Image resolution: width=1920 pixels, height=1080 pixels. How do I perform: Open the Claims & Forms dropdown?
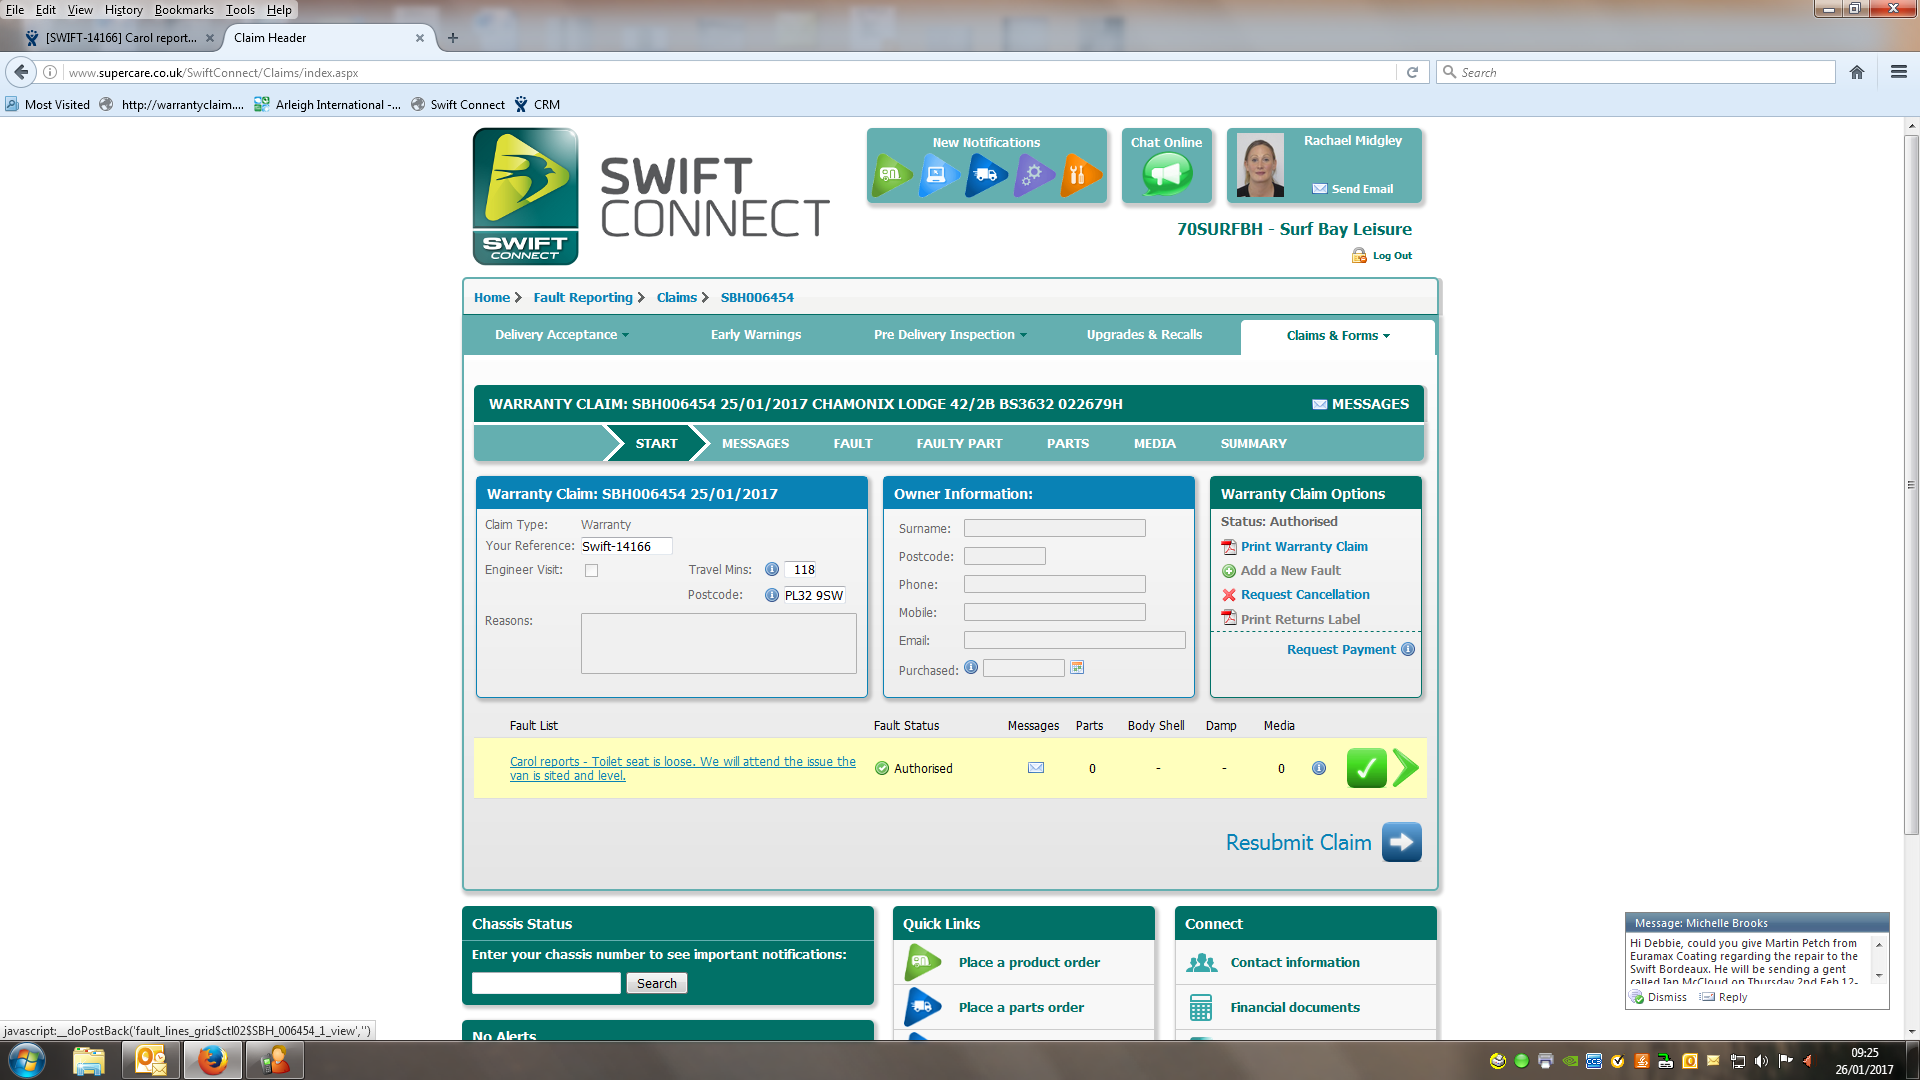1337,336
